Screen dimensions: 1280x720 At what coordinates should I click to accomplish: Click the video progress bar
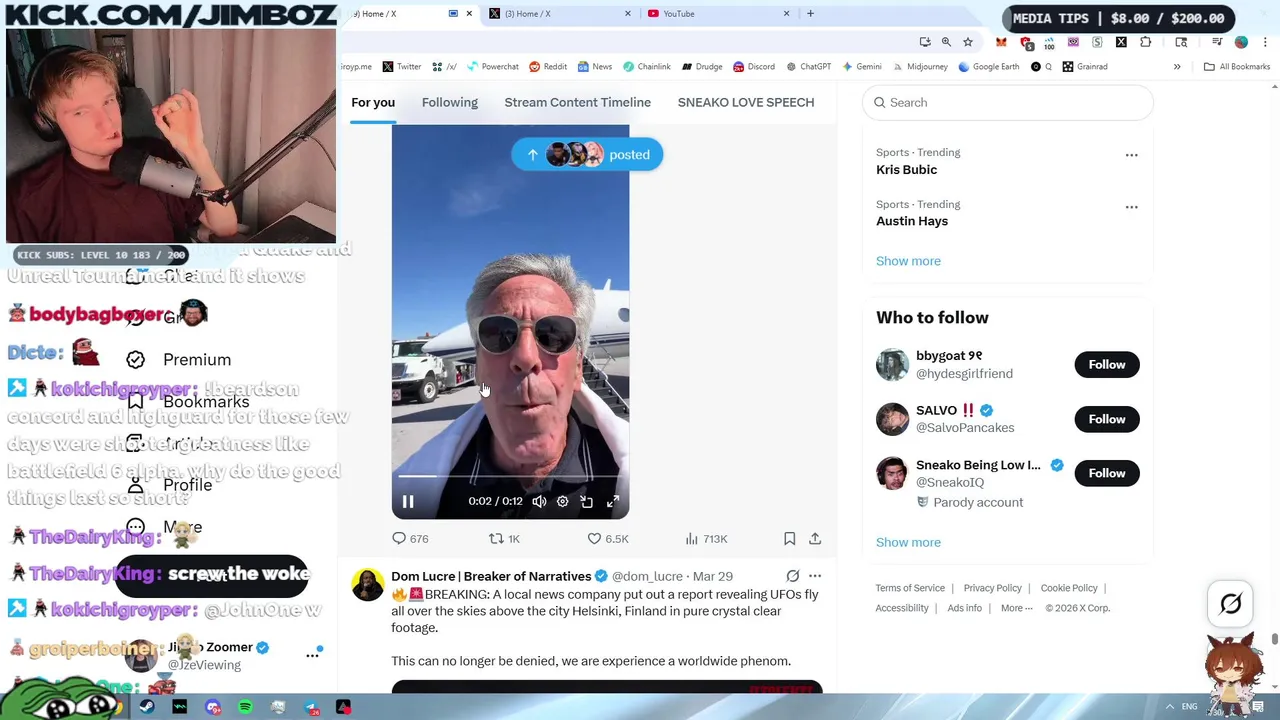(510, 477)
